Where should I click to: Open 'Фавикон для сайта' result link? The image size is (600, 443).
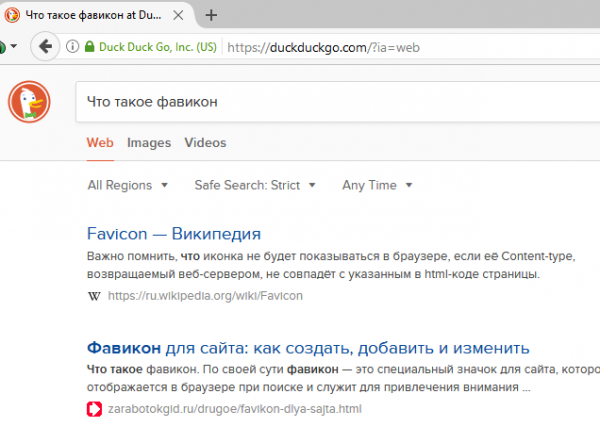tap(308, 348)
